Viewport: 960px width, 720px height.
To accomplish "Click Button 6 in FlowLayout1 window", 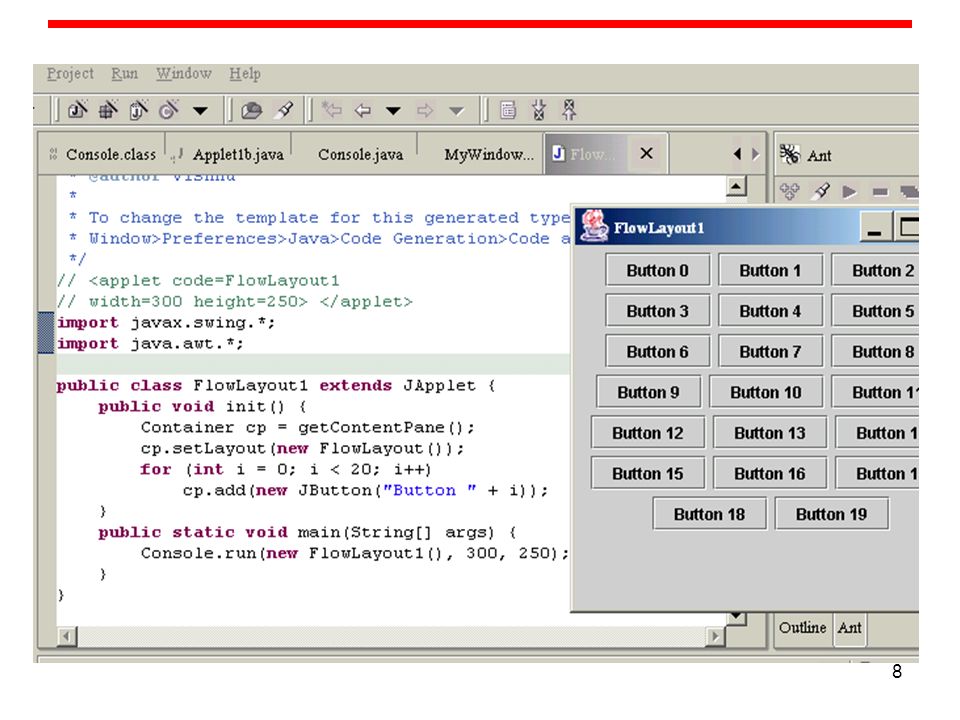I will [x=658, y=351].
